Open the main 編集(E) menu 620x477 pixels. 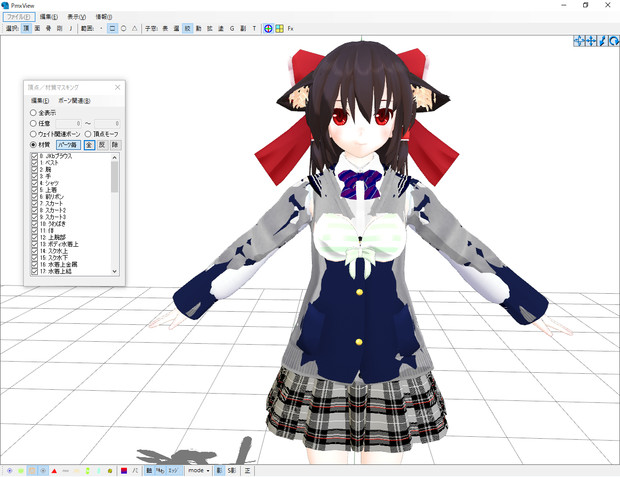point(49,17)
